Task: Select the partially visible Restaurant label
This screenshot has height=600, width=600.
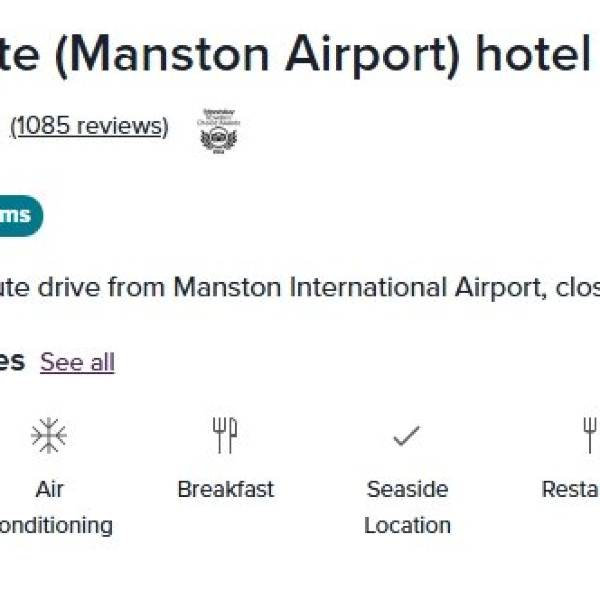Action: [570, 490]
